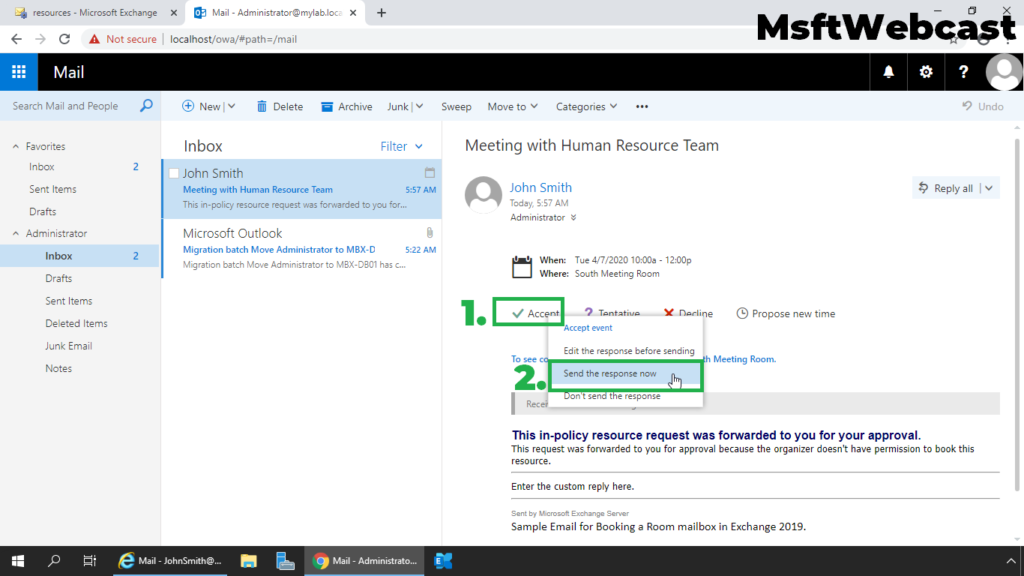Go back in the browser
The height and width of the screenshot is (576, 1024).
[x=16, y=39]
